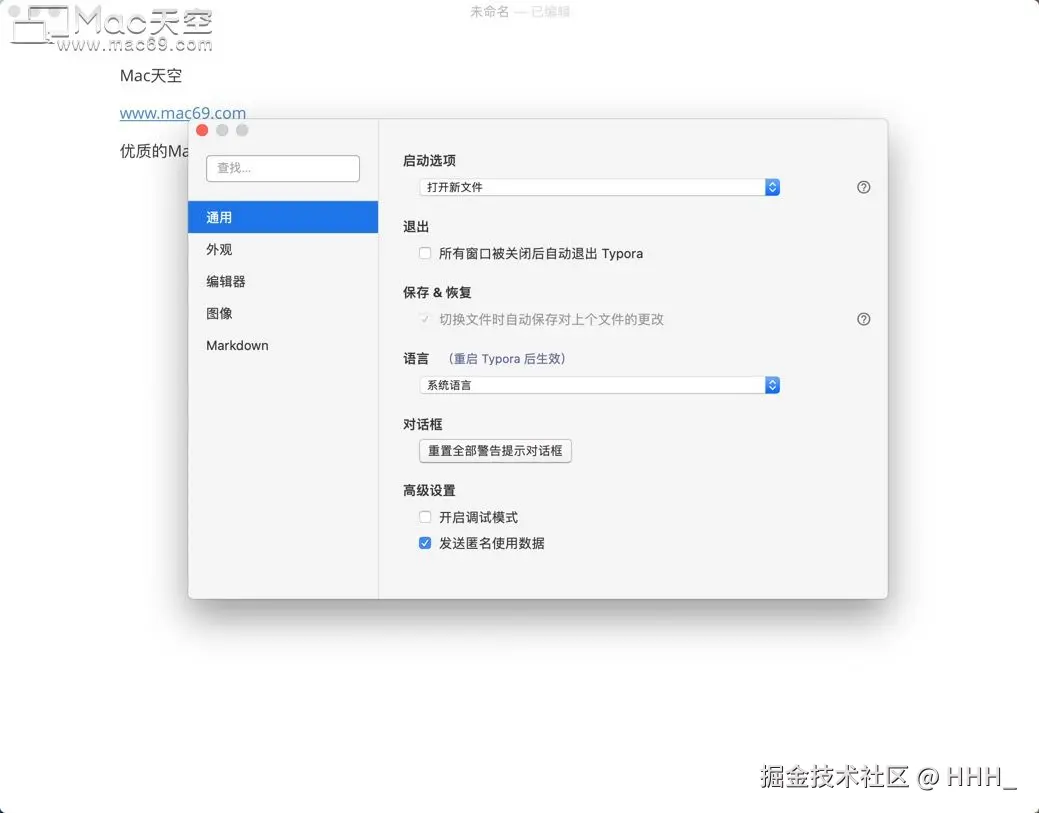Enable 开启调试模式 checkbox

[425, 517]
